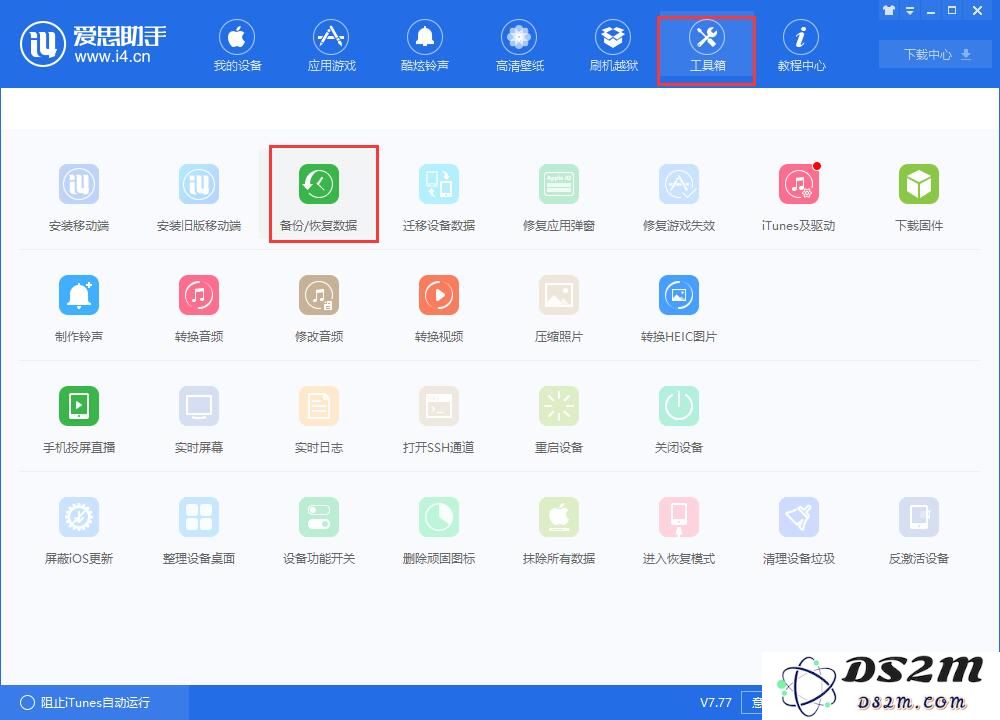The height and width of the screenshot is (720, 1000).
Task: Open 清理设备垃圾 cleaner
Action: 798,531
